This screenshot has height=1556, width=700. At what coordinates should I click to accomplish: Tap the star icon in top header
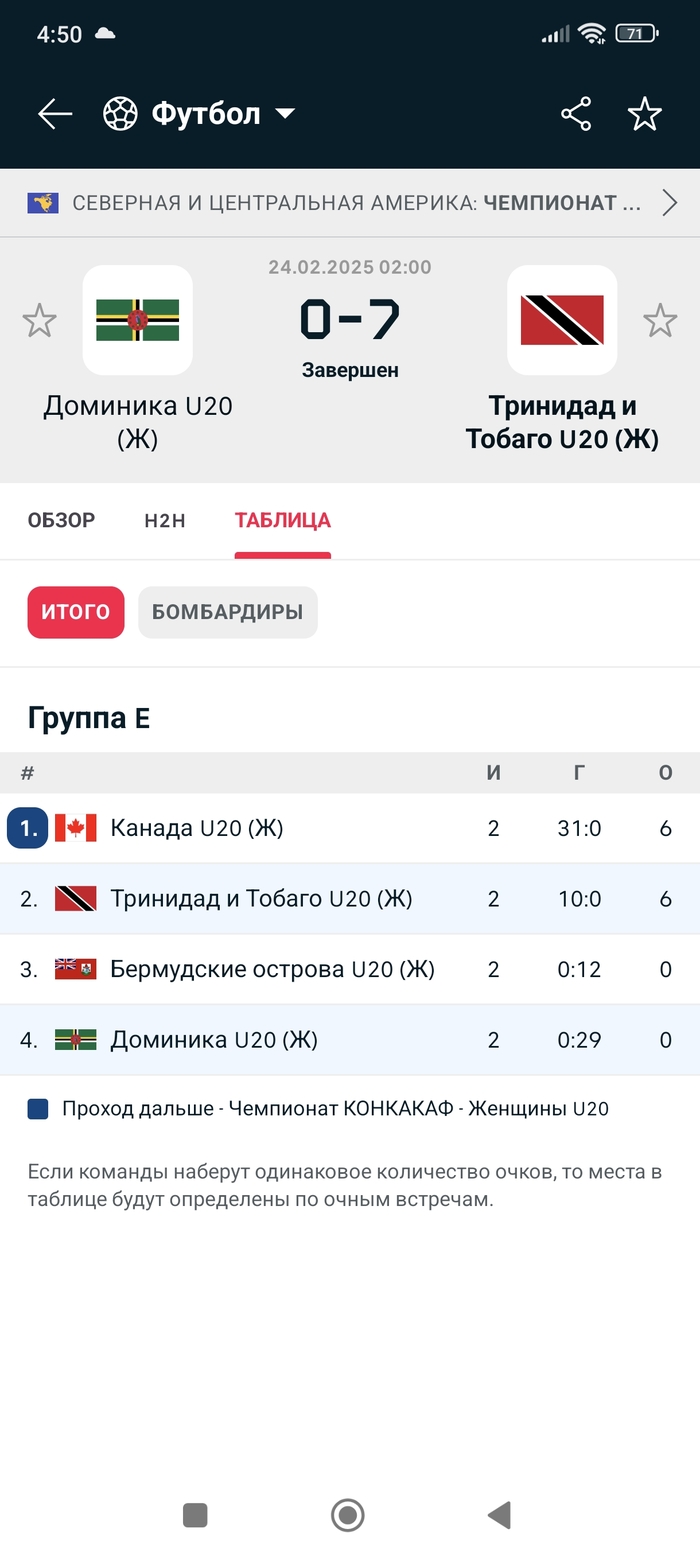pos(645,114)
